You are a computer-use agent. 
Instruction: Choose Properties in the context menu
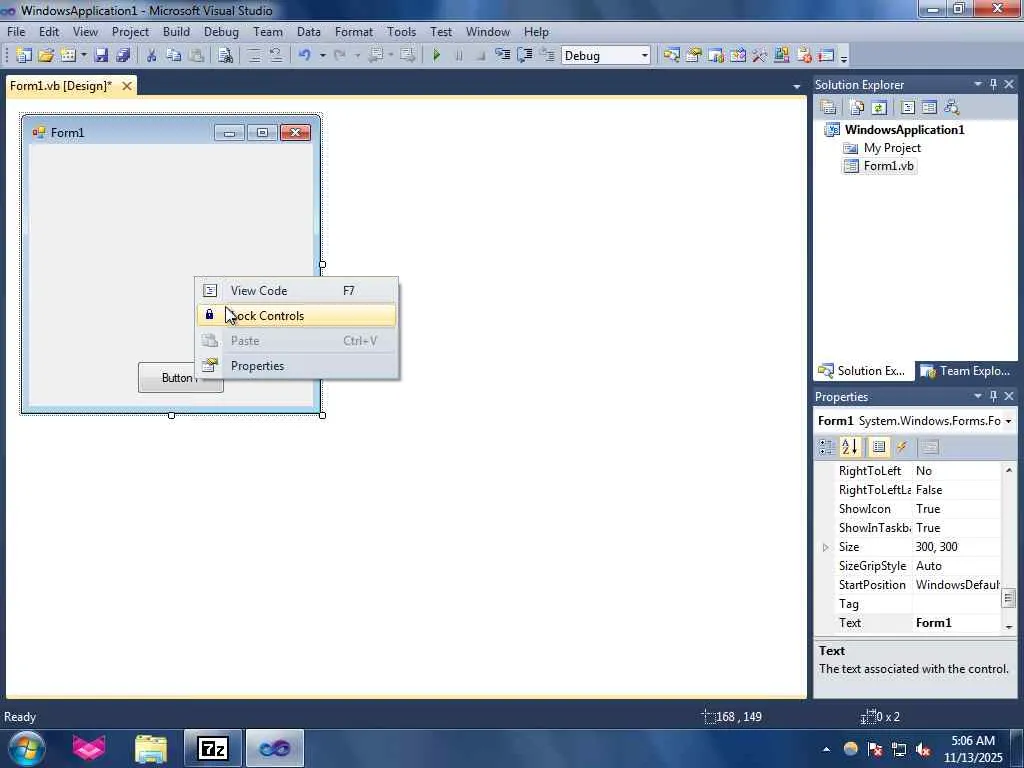(296, 366)
